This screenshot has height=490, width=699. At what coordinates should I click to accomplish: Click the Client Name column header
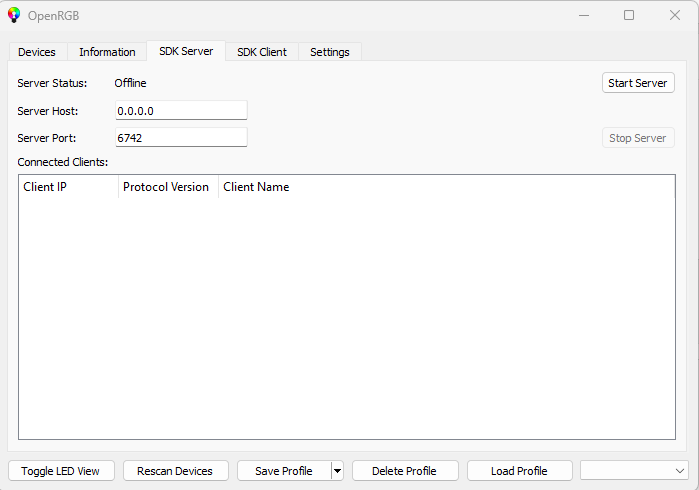[x=447, y=187]
